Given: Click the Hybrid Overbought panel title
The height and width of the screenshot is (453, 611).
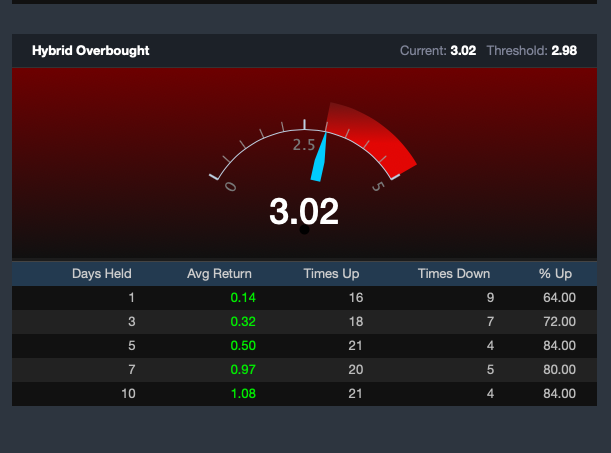Looking at the screenshot, I should (x=90, y=51).
